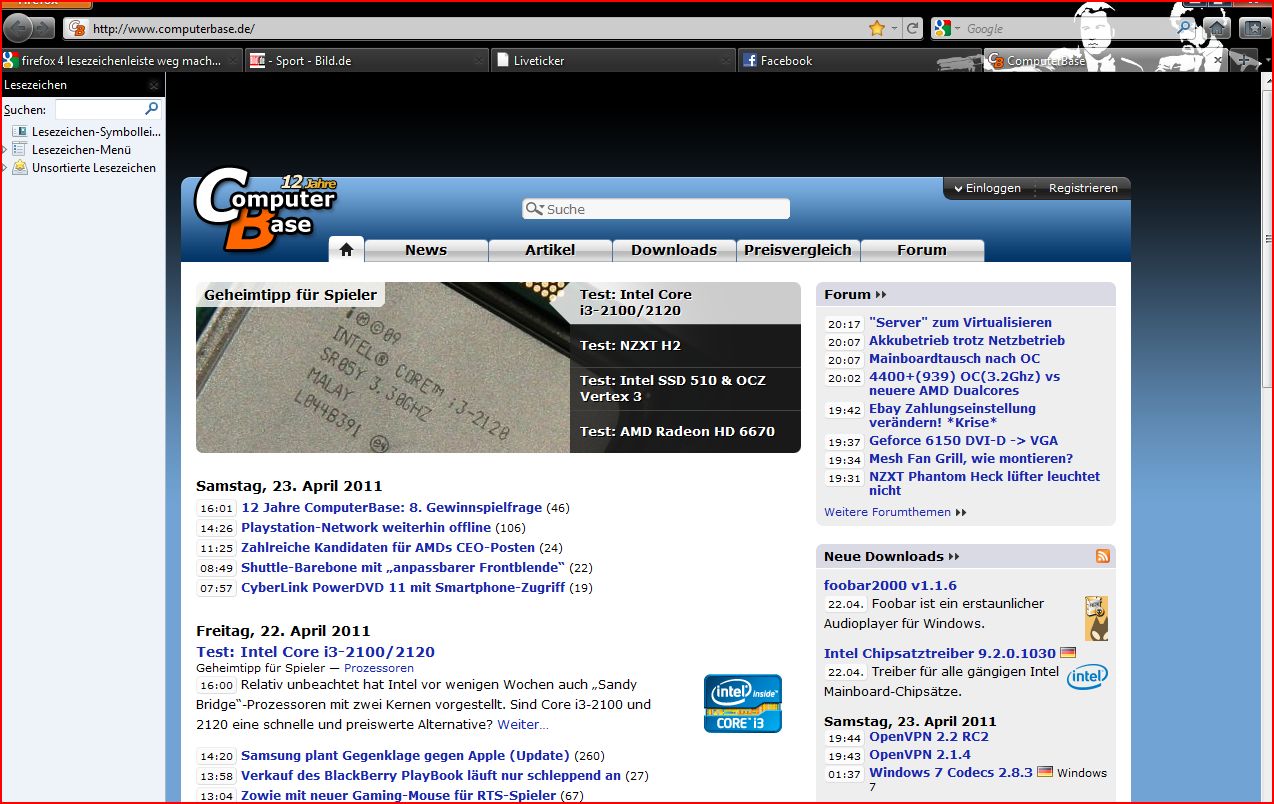The height and width of the screenshot is (804, 1274).
Task: Open 'Playstation-Network weiterhin offline' article
Action: 366,528
